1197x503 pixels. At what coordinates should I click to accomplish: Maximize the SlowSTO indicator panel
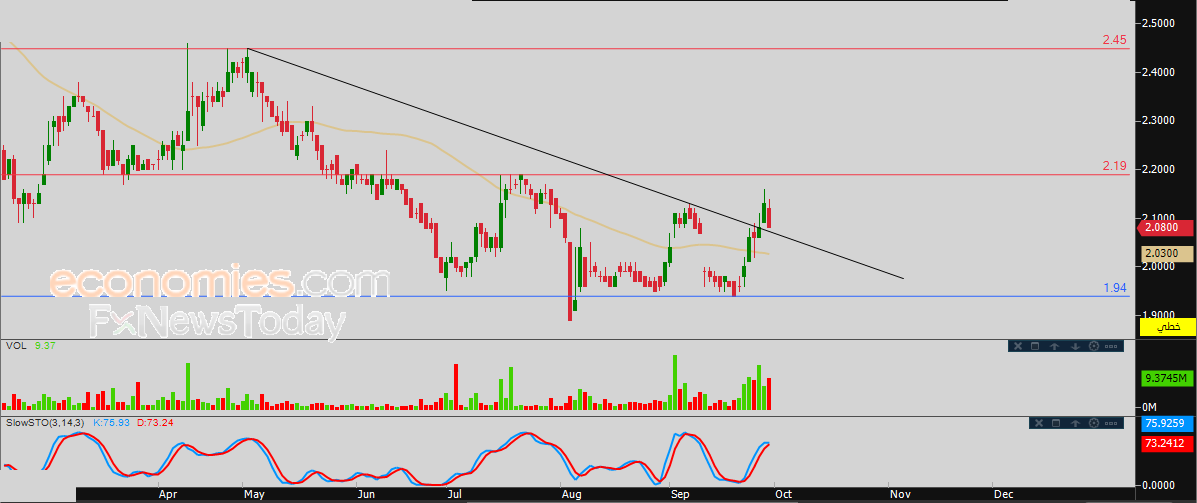pyautogui.click(x=1056, y=423)
